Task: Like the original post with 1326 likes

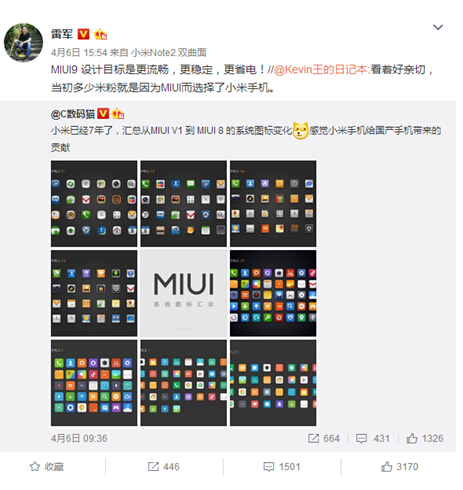Action: 425,438
